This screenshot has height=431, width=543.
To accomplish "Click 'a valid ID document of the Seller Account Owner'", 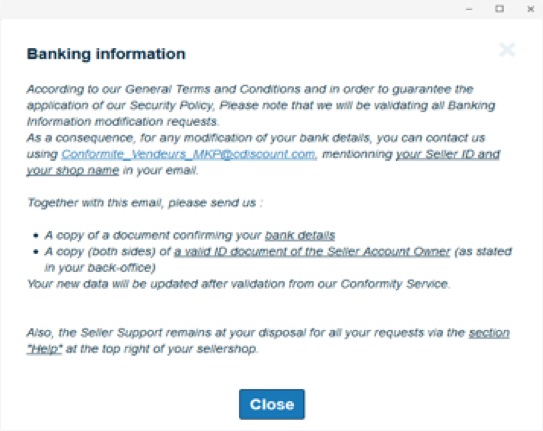I will [312, 251].
